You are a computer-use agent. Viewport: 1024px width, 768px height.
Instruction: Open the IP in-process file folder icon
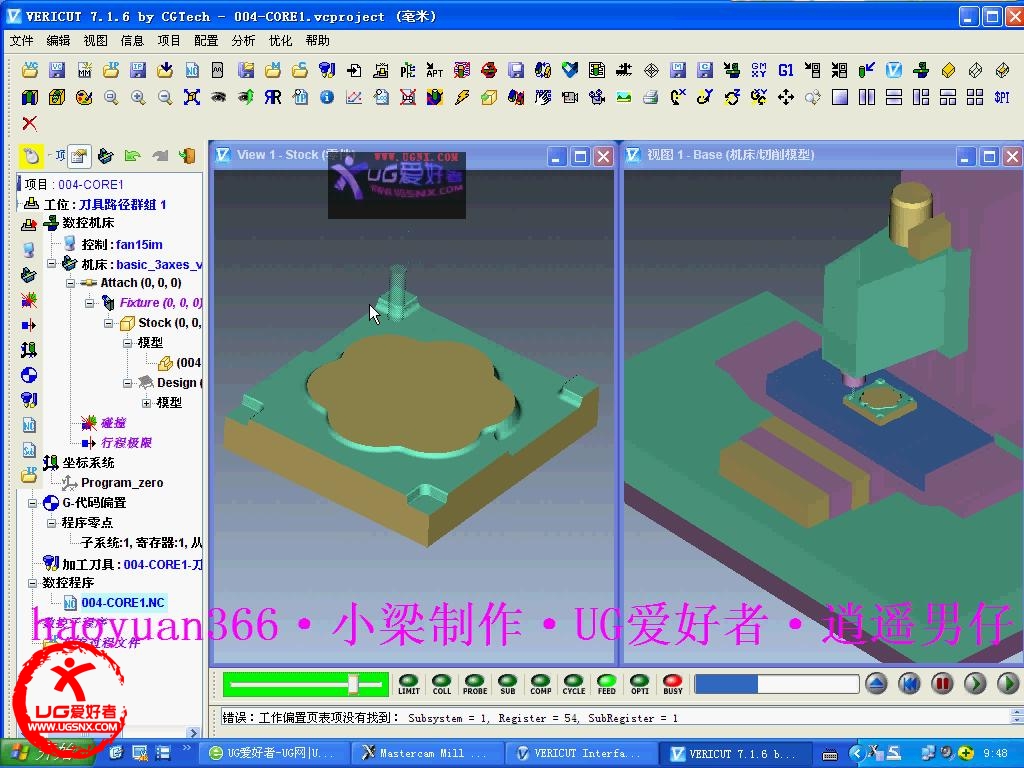point(111,70)
